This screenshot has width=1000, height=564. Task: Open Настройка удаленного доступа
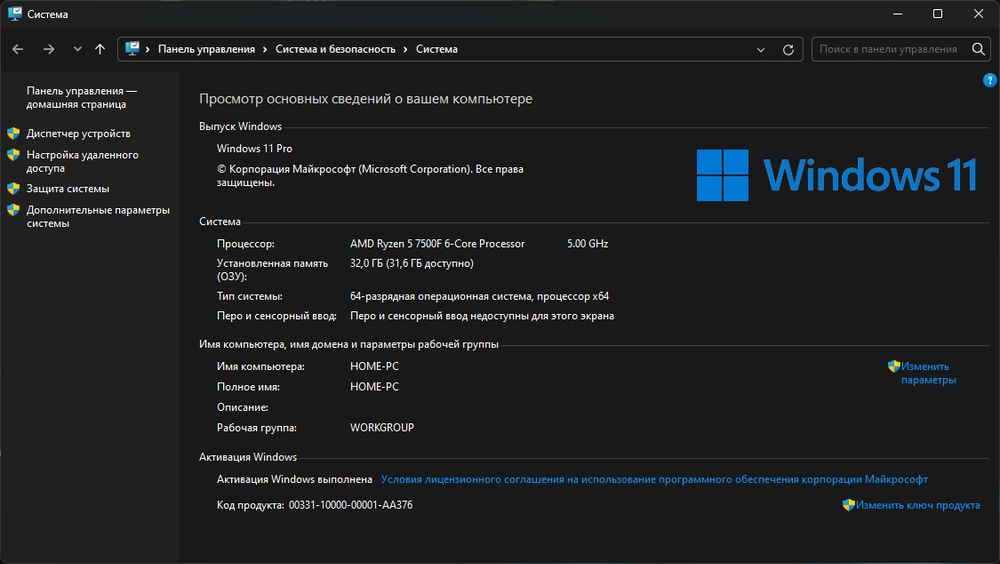[82, 161]
